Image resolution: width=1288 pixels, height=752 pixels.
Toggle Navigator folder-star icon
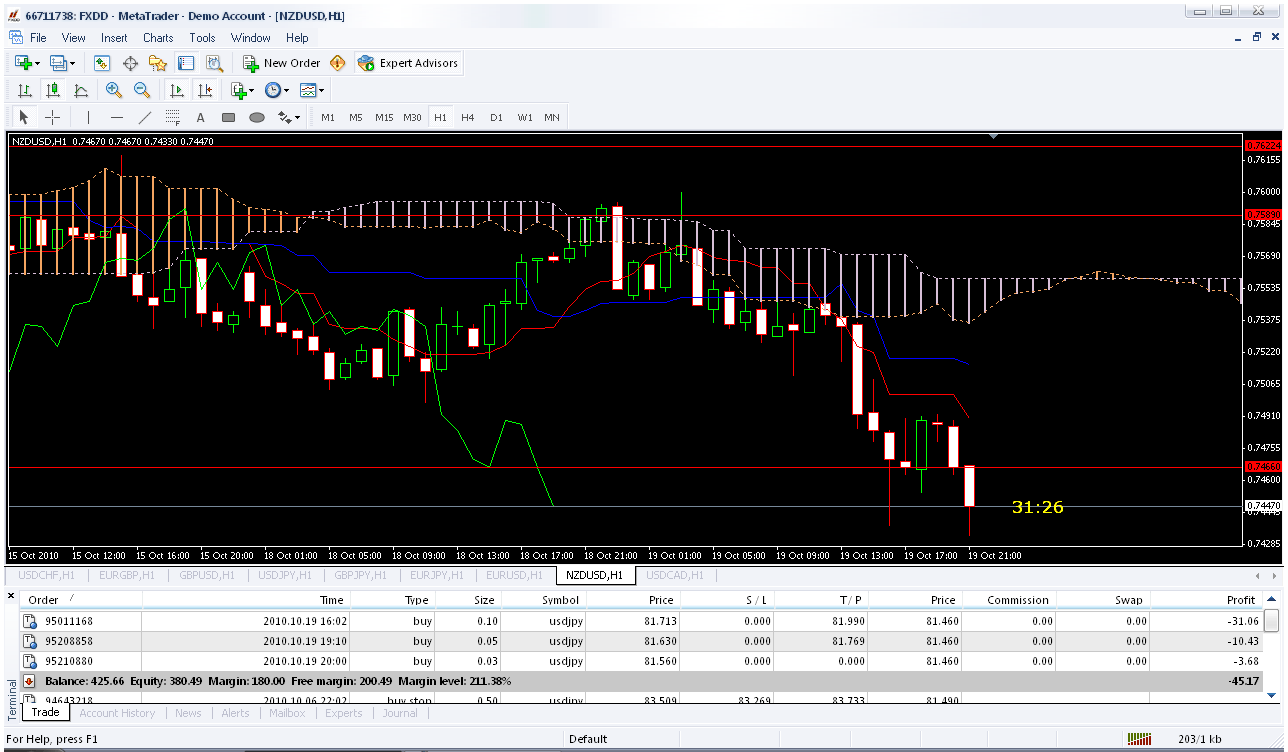tap(158, 63)
